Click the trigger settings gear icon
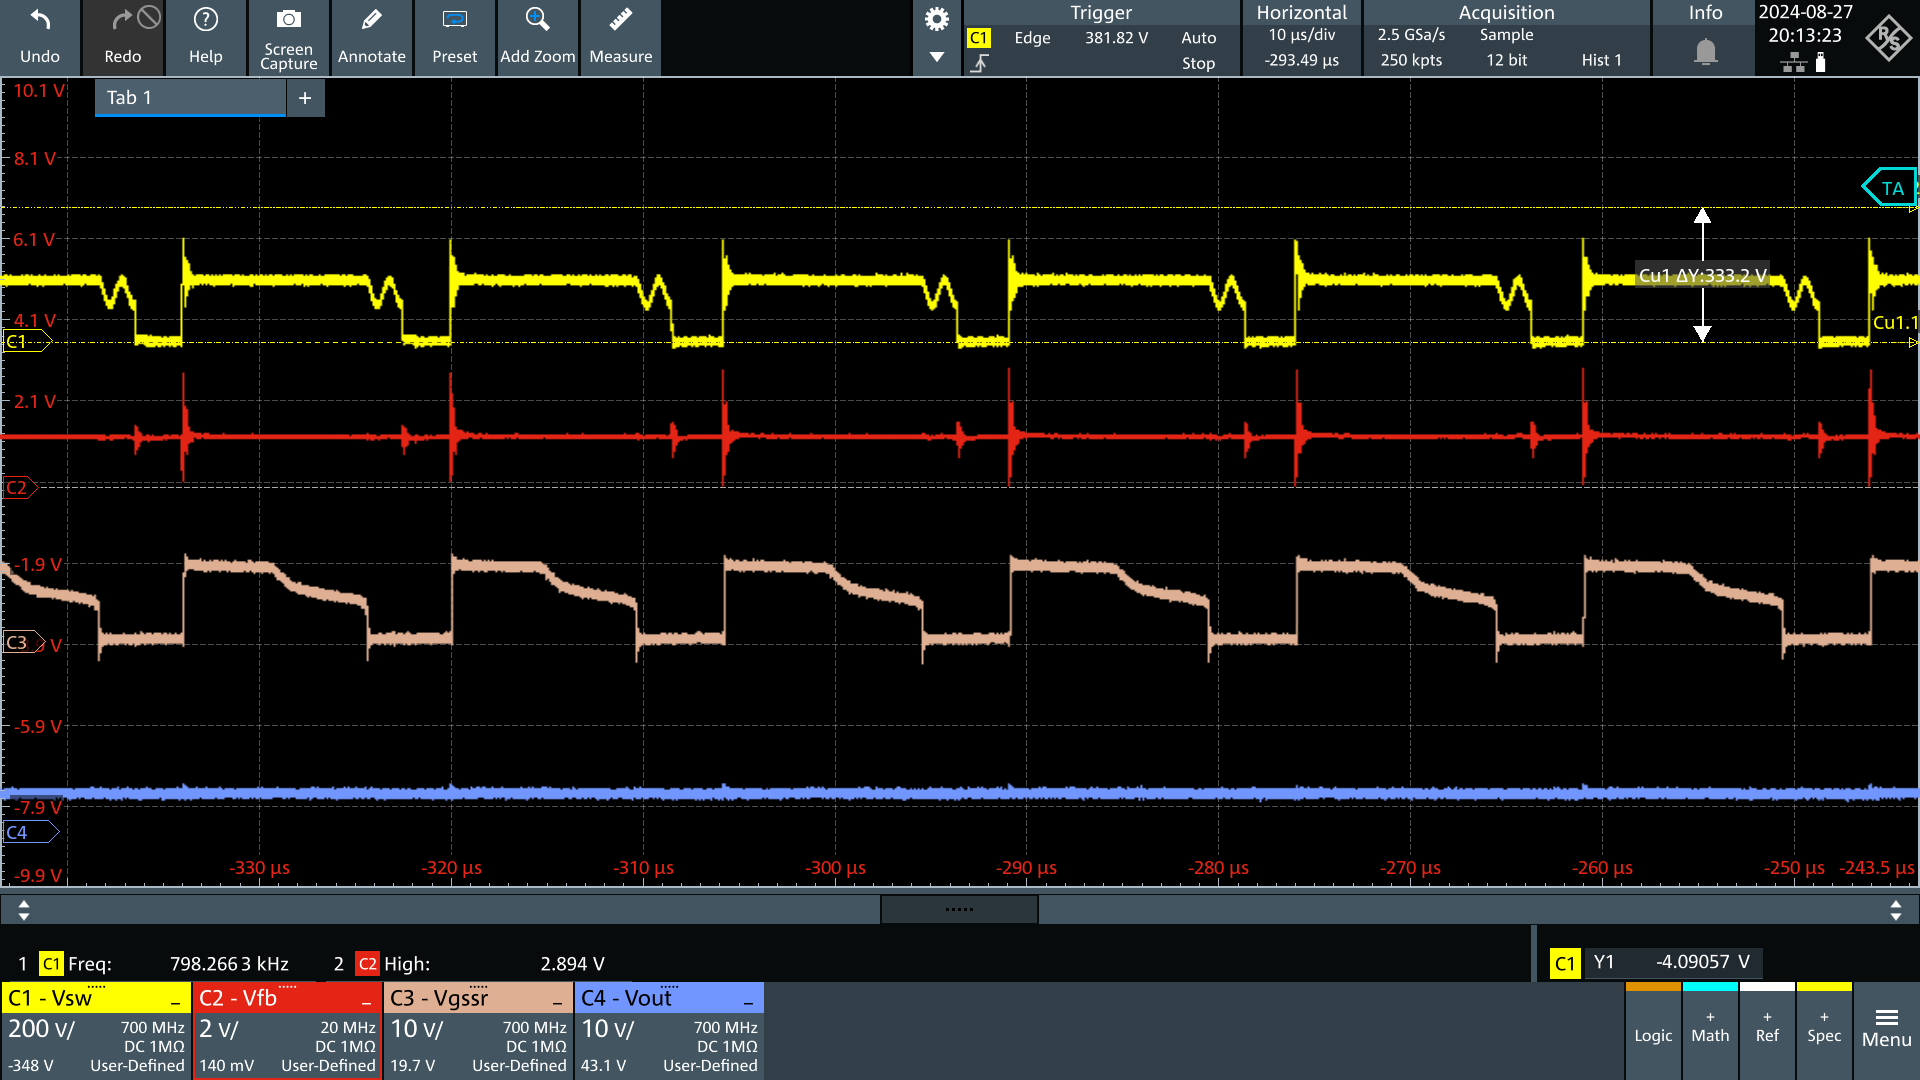This screenshot has width=1920, height=1080. [938, 20]
